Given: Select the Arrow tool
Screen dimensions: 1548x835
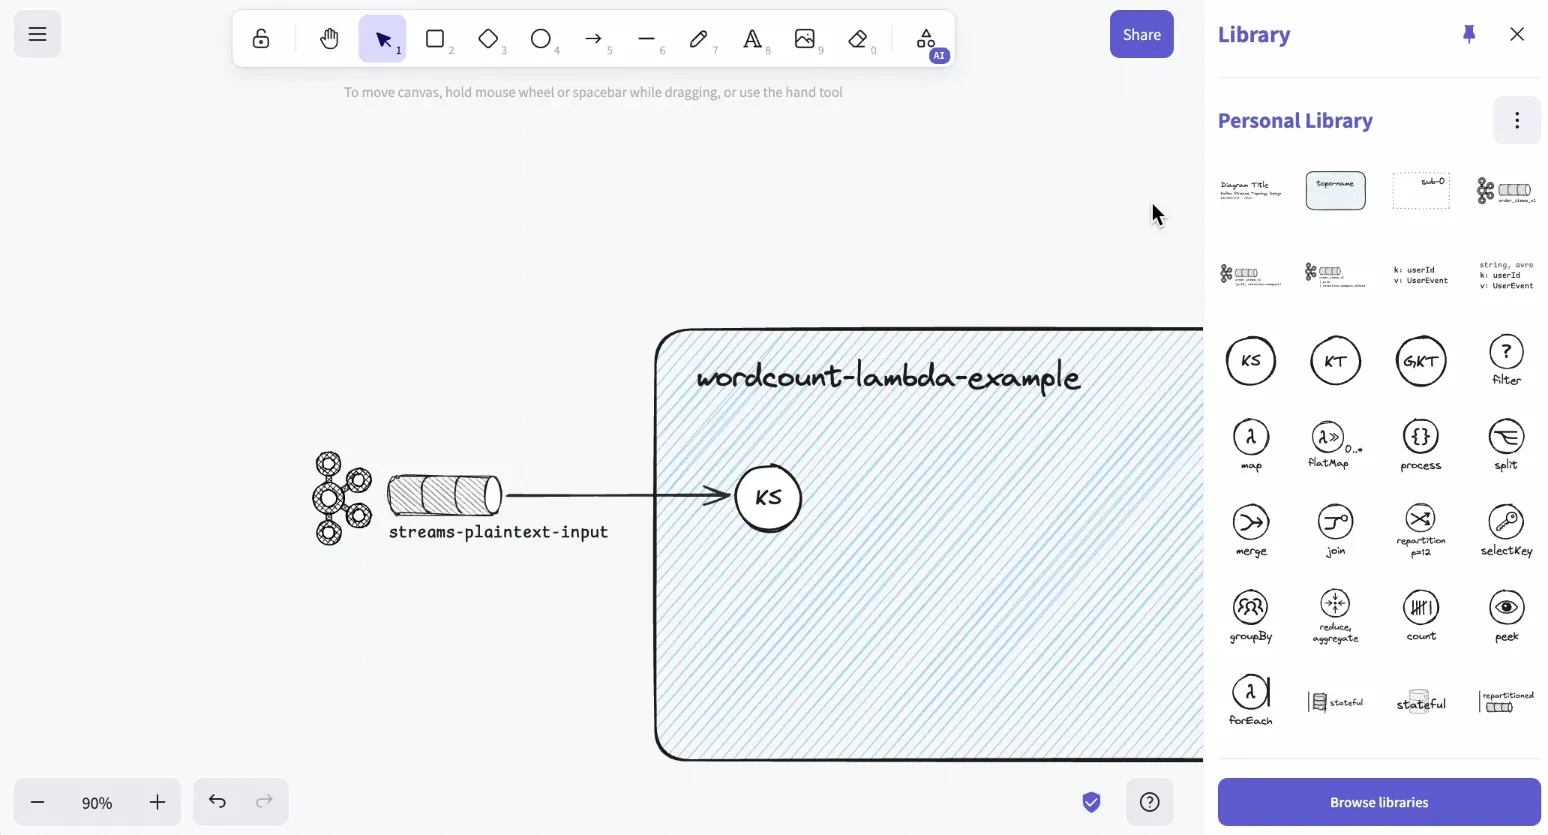Looking at the screenshot, I should [x=594, y=39].
